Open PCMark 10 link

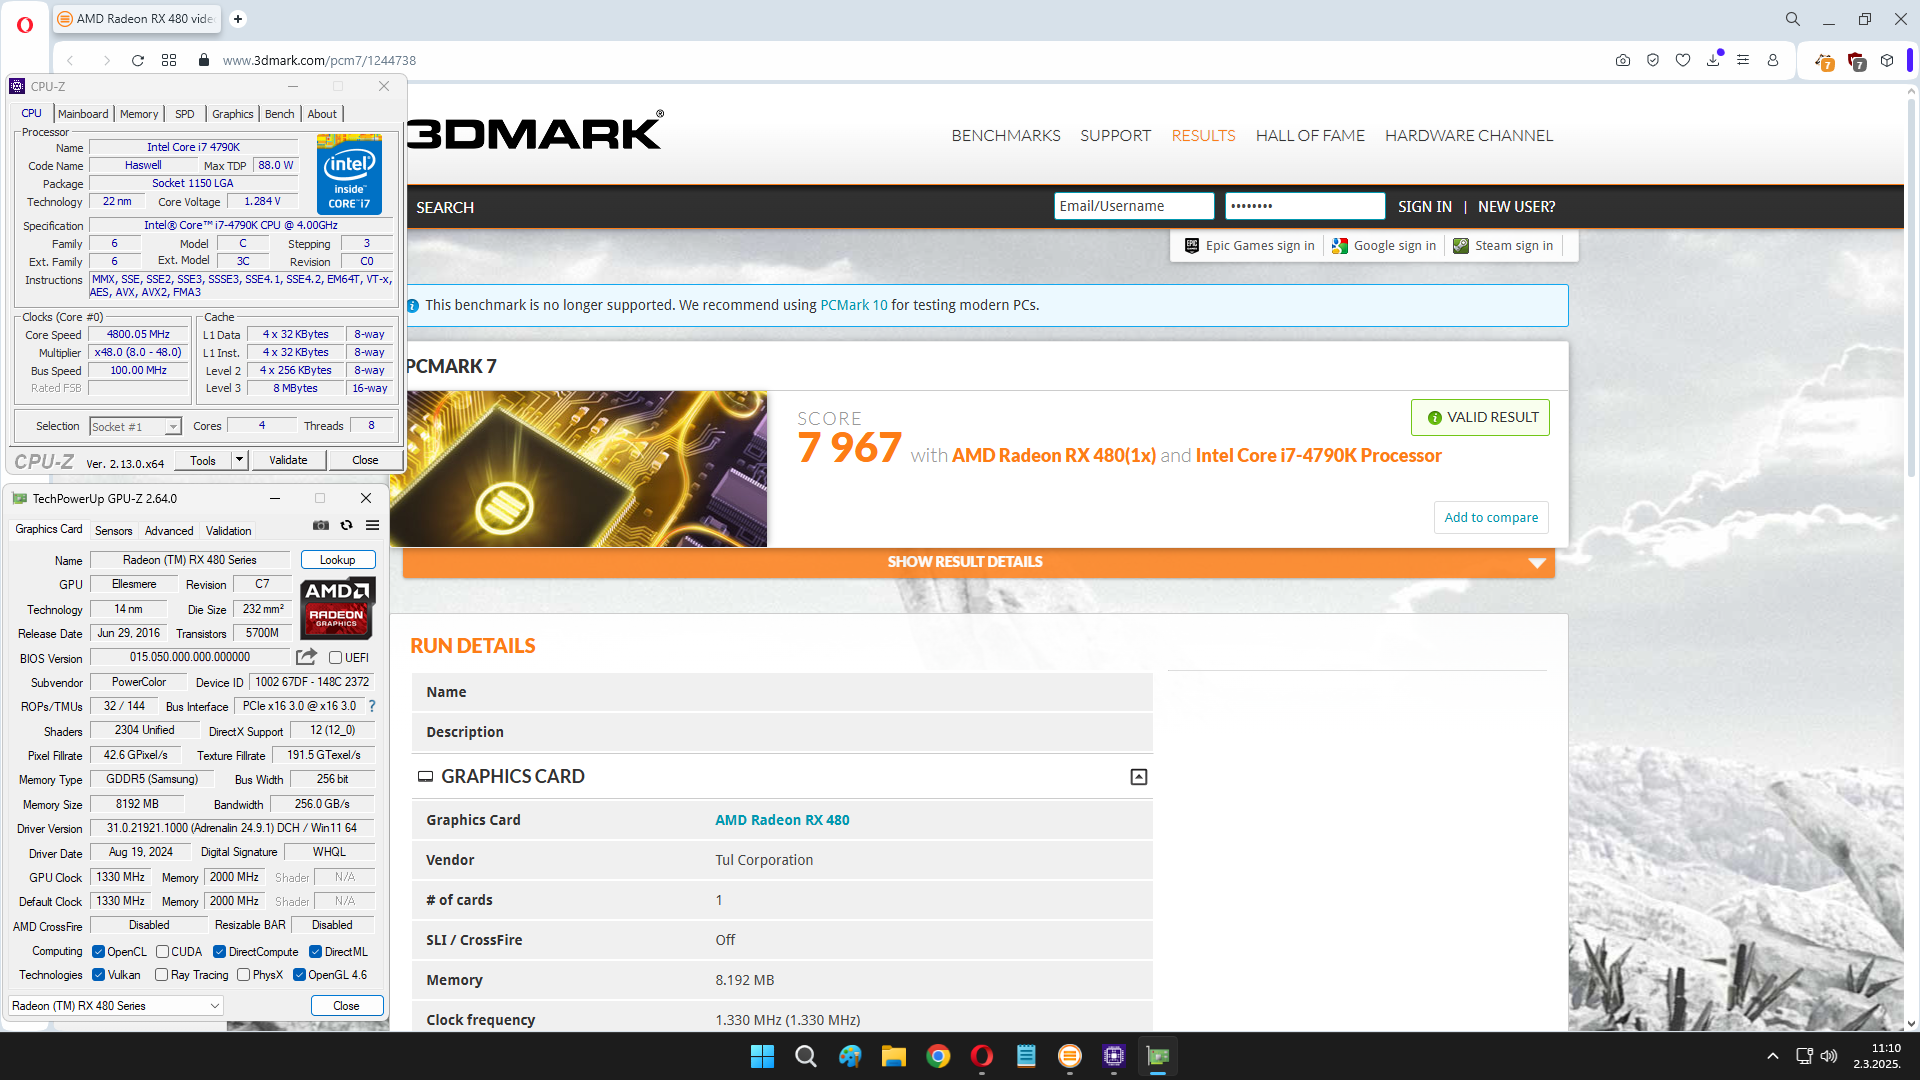point(853,305)
